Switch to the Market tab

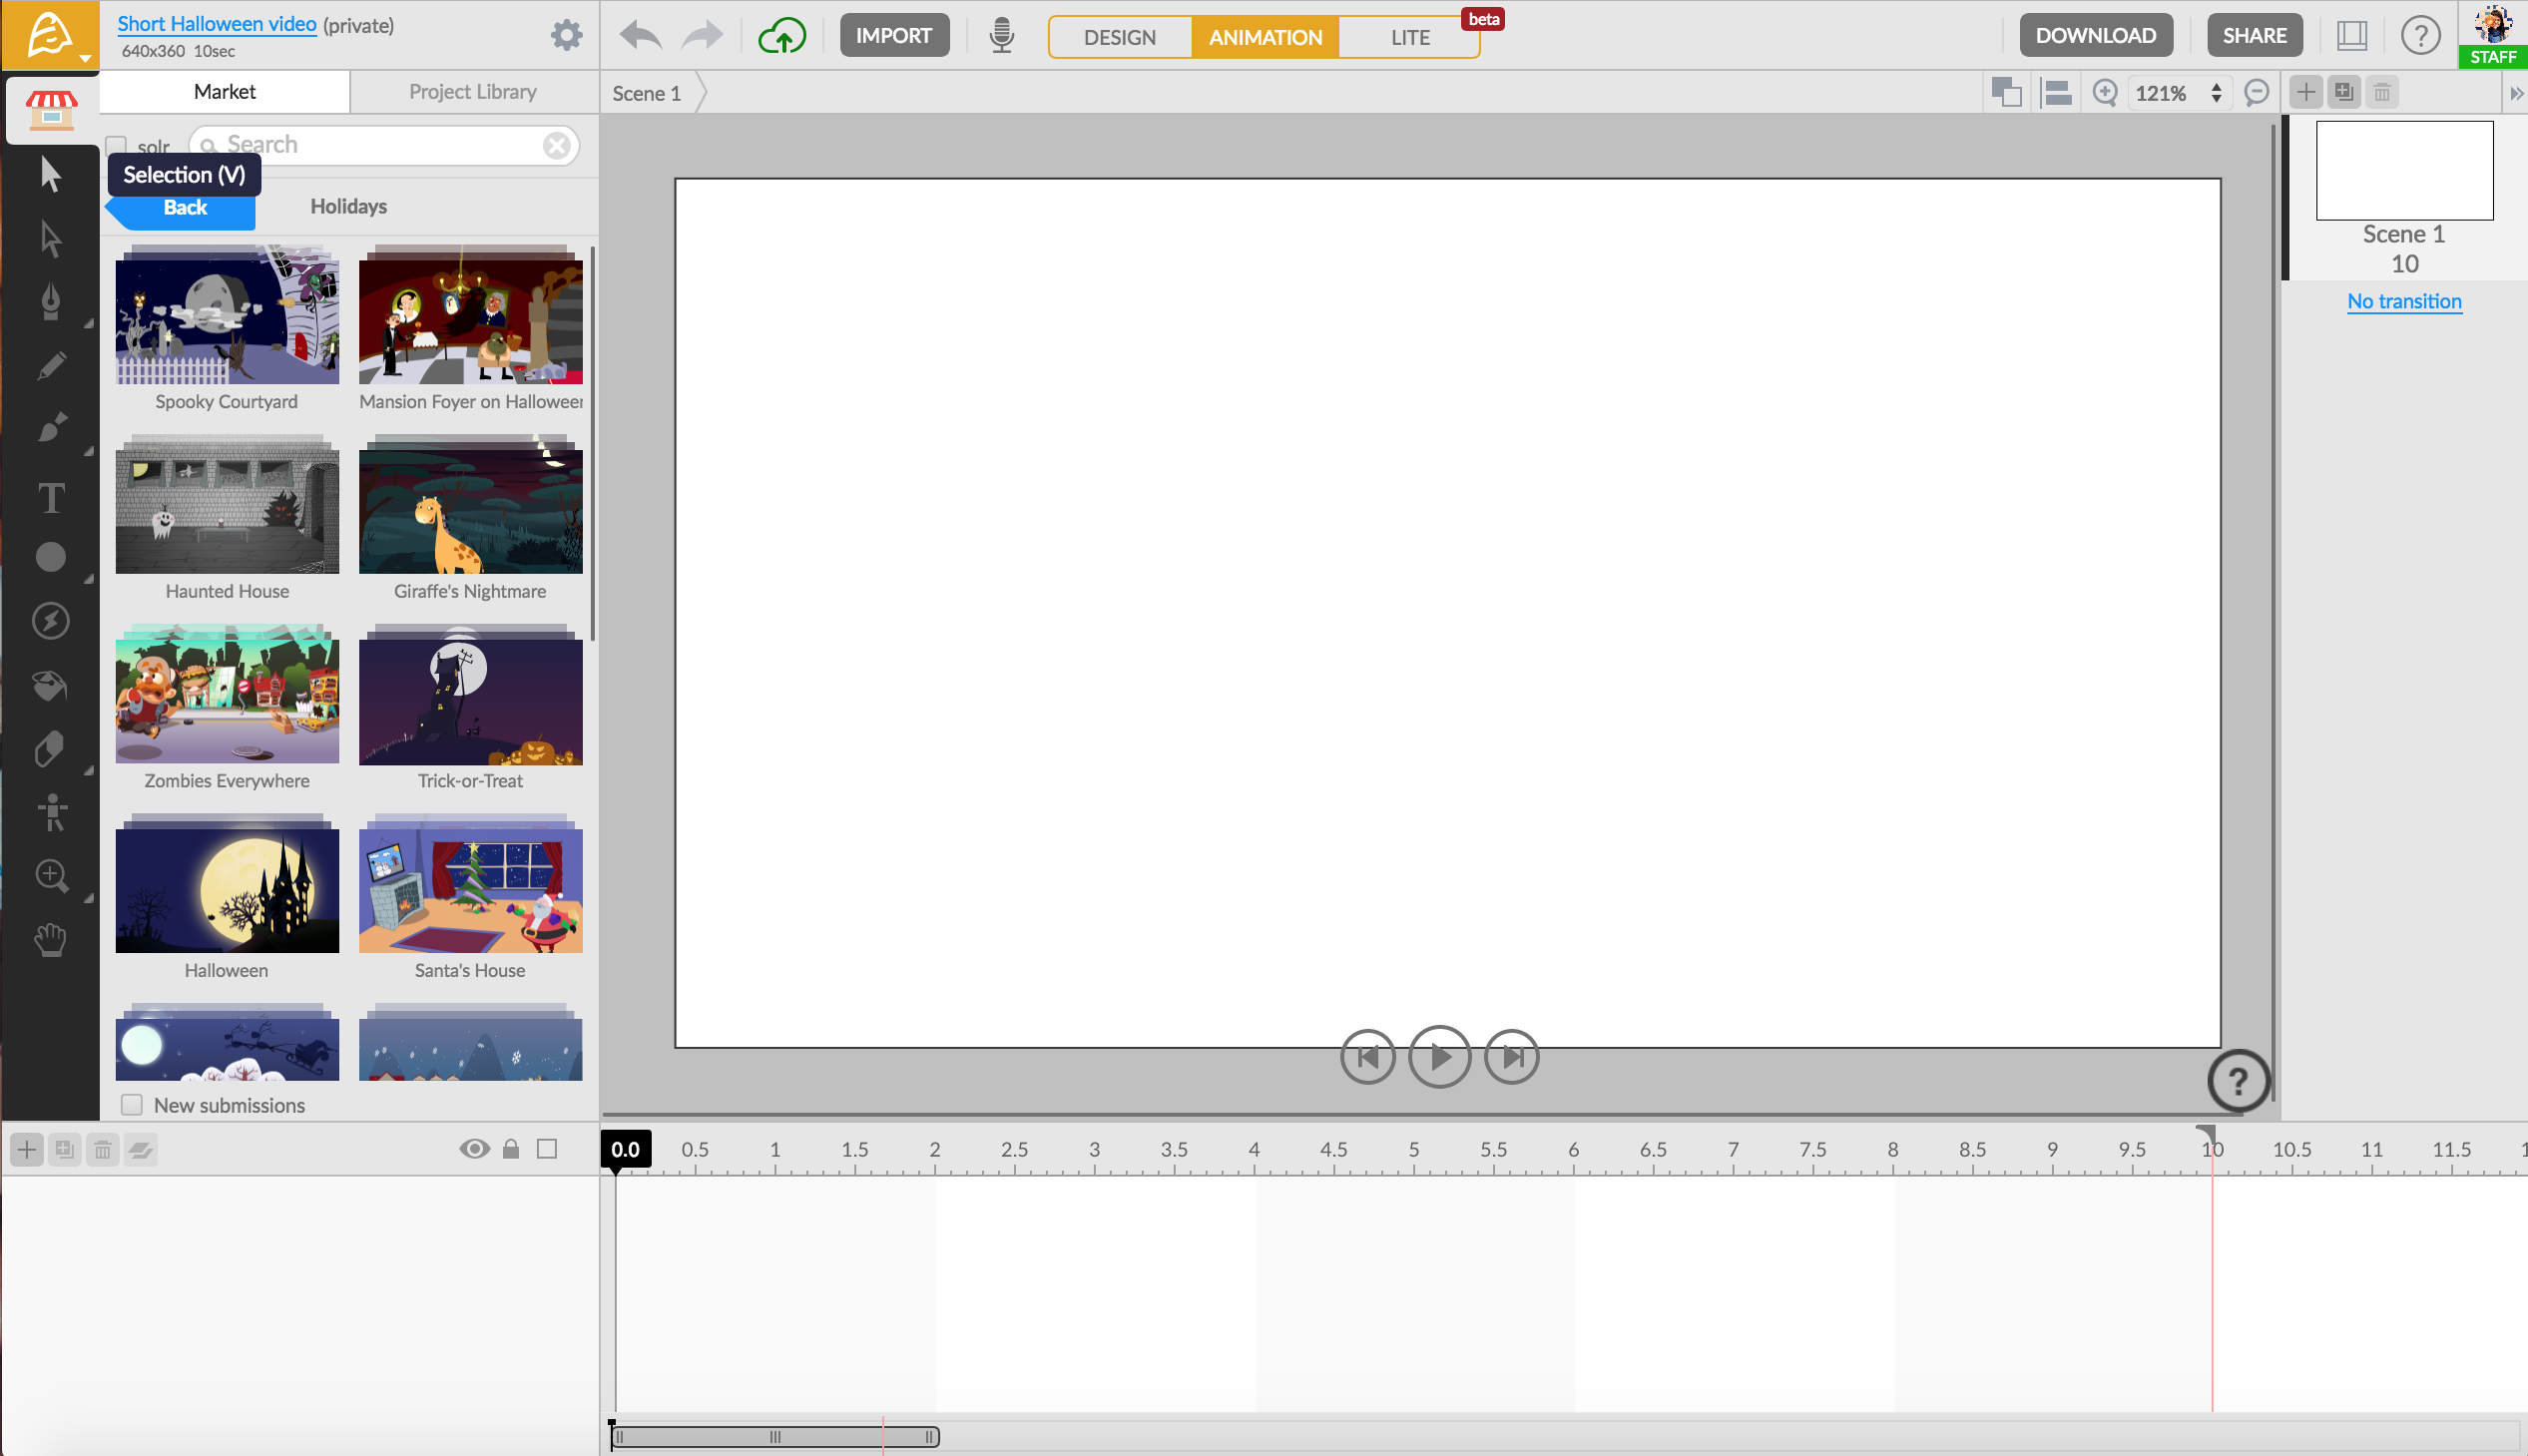(x=225, y=91)
